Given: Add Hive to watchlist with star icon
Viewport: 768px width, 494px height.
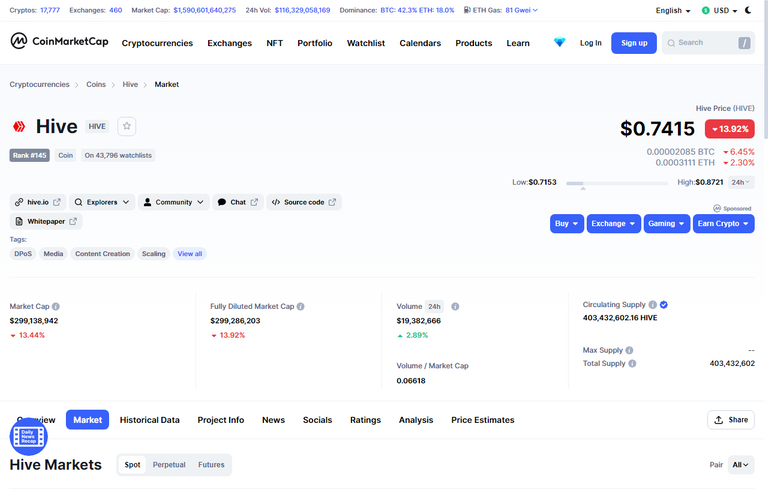Looking at the screenshot, I should coord(127,126).
